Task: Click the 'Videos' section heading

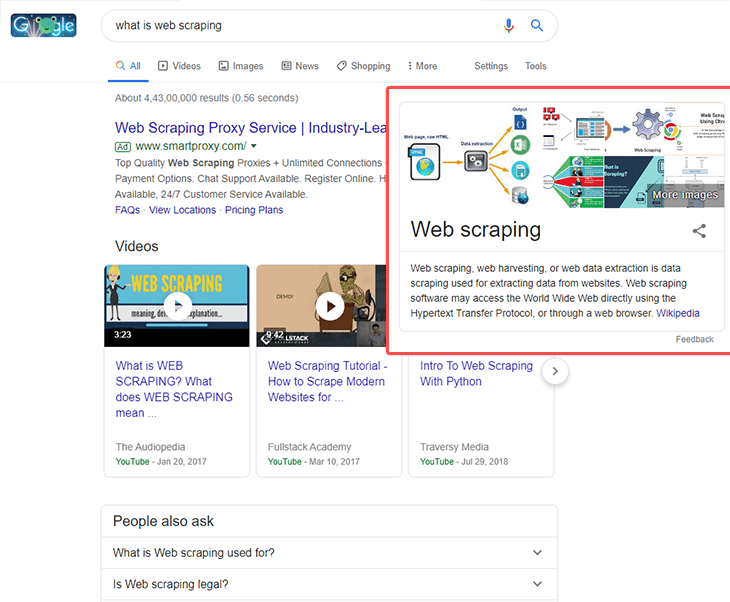Action: (x=136, y=246)
